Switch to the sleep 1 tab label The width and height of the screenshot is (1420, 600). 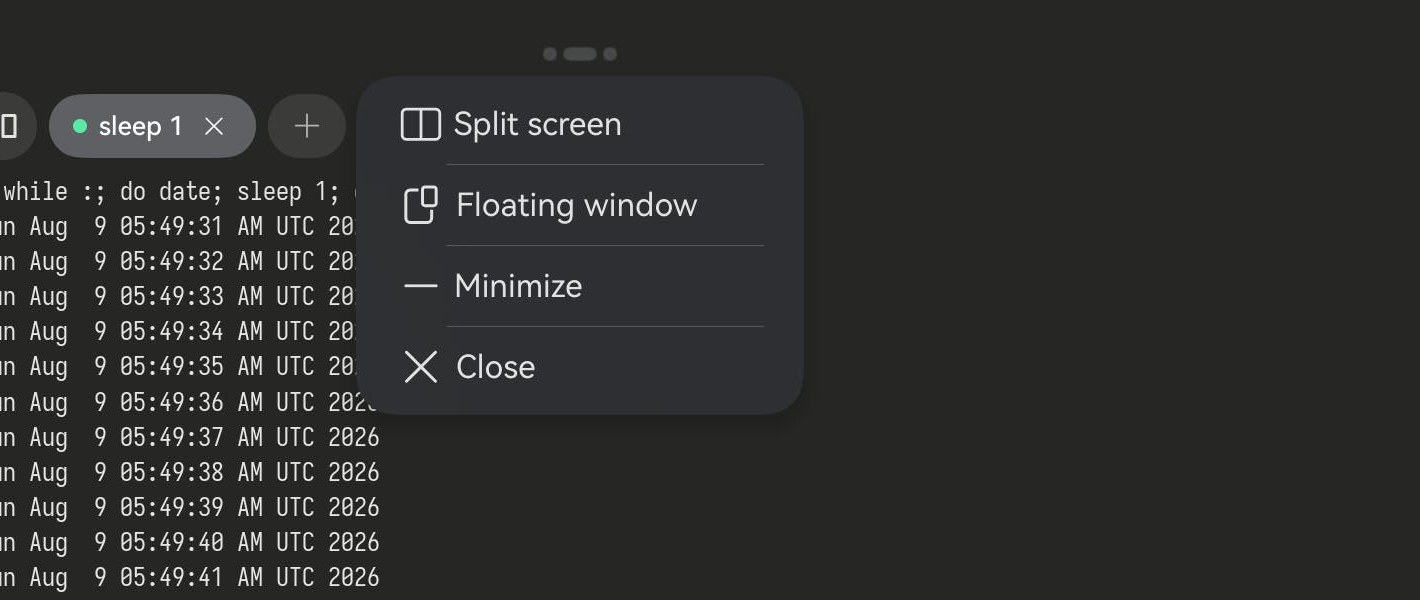[x=141, y=126]
